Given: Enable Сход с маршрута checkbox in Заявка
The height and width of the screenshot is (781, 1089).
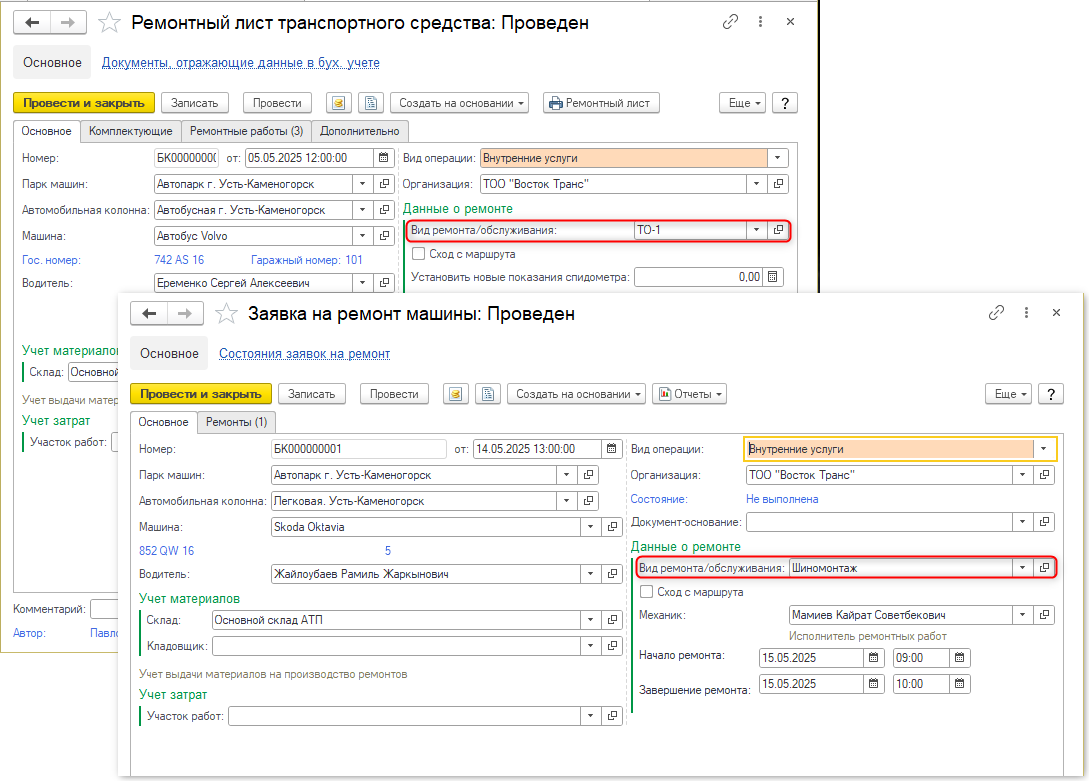Looking at the screenshot, I should [x=646, y=592].
